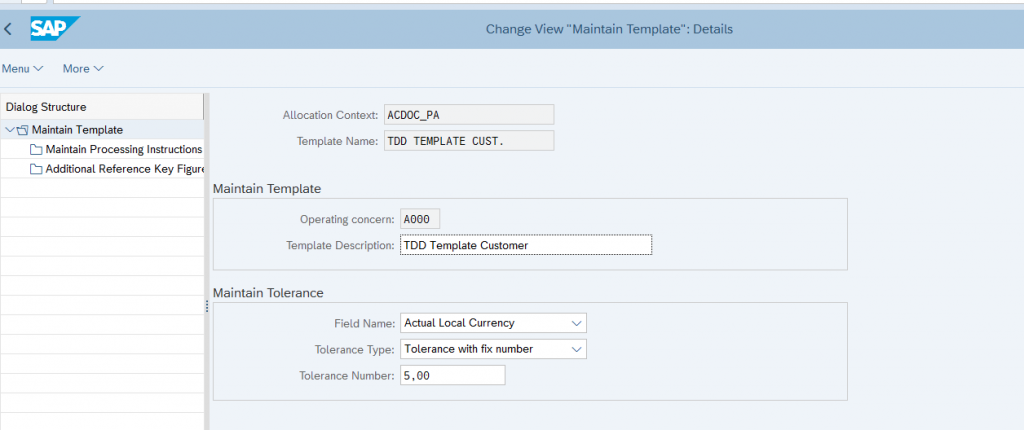Open the Menu dropdown
This screenshot has width=1024, height=430.
point(23,69)
